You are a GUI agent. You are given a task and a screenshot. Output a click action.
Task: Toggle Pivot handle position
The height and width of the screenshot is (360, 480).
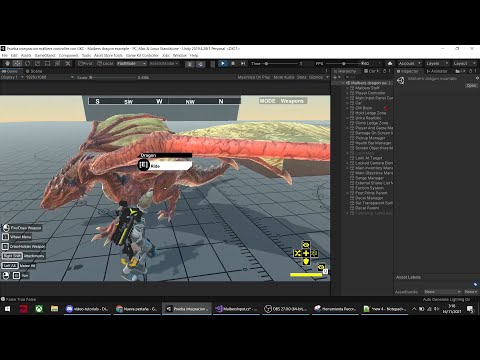coord(85,63)
